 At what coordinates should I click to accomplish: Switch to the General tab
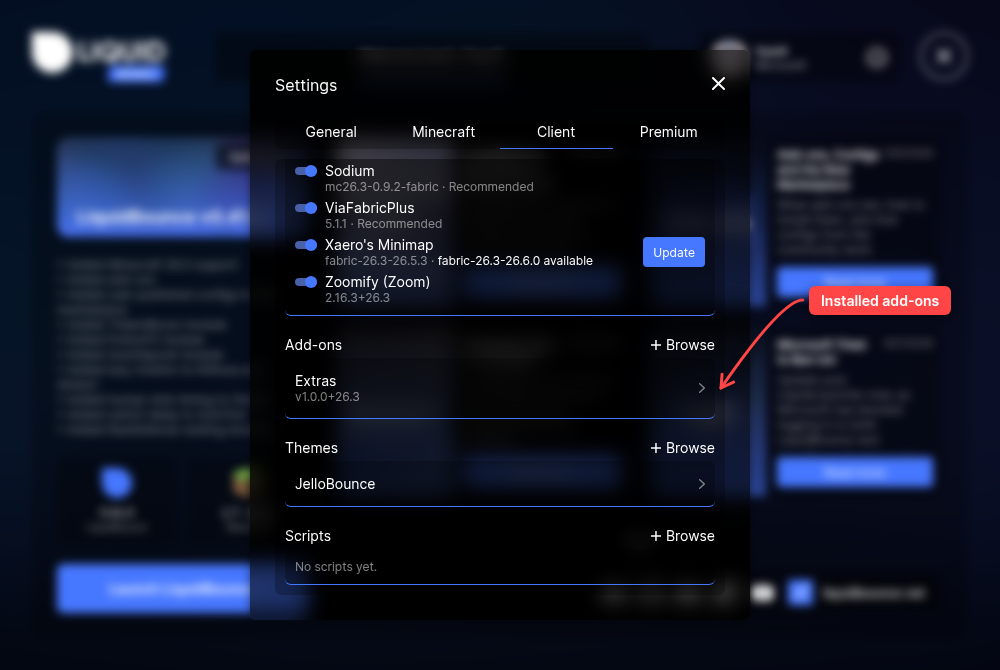click(331, 132)
